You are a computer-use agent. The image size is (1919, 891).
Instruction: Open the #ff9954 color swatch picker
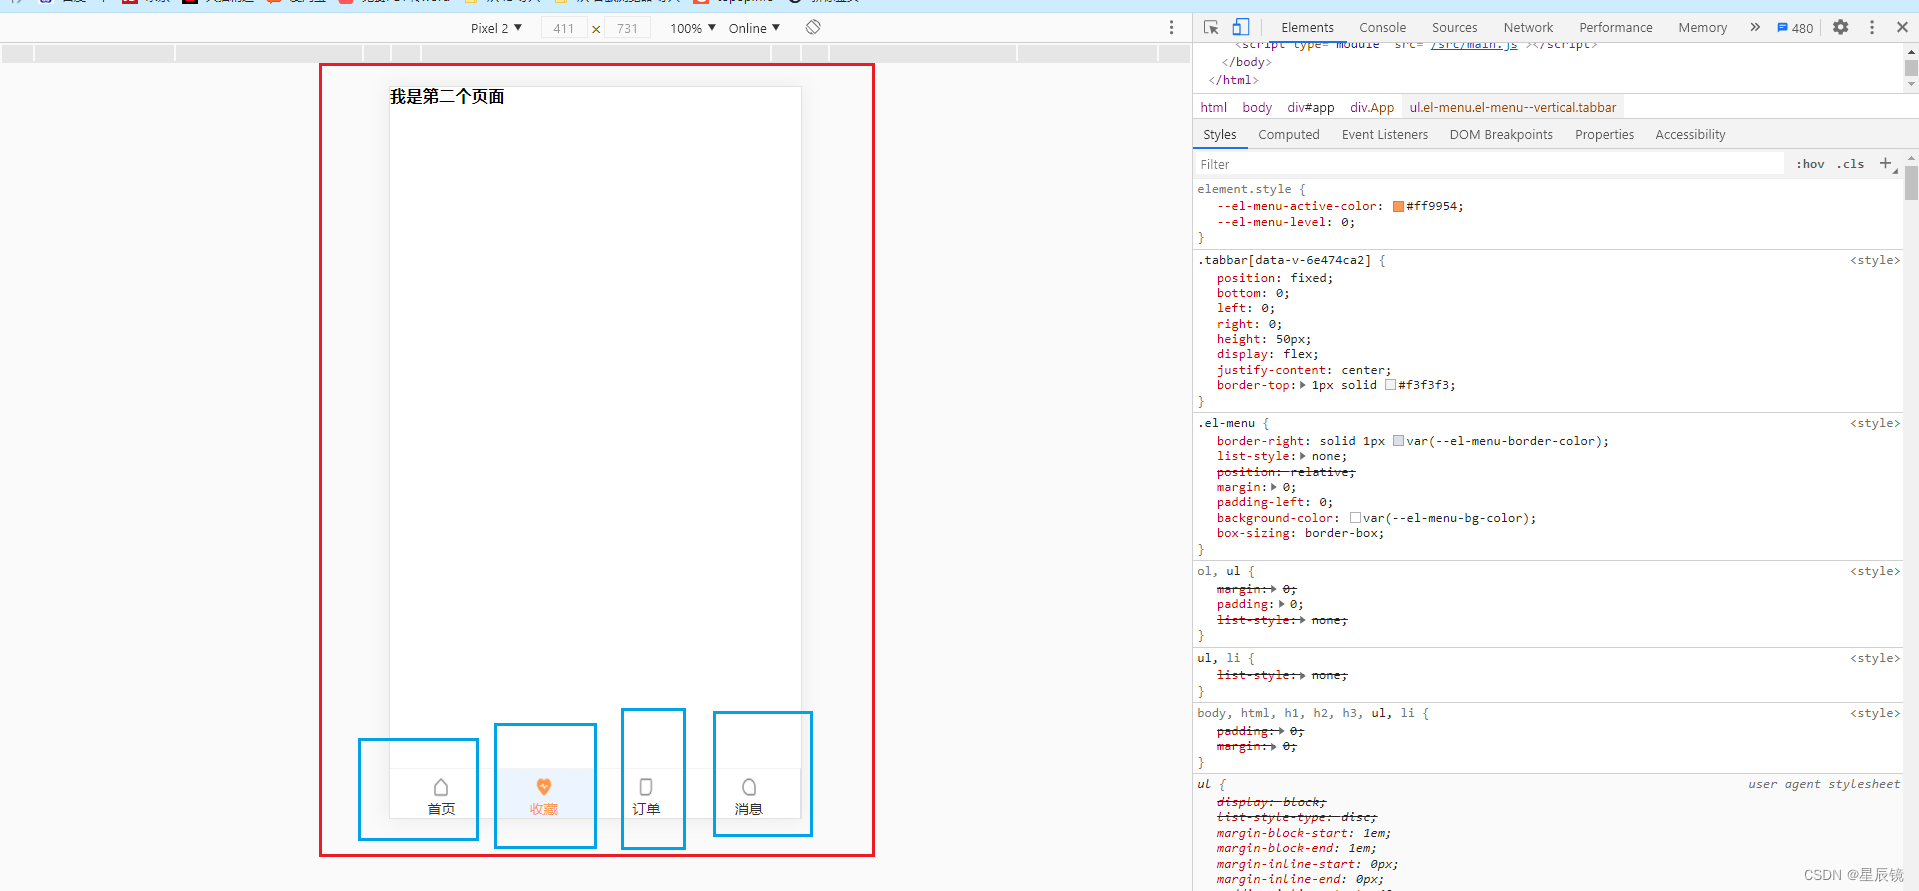(1398, 207)
